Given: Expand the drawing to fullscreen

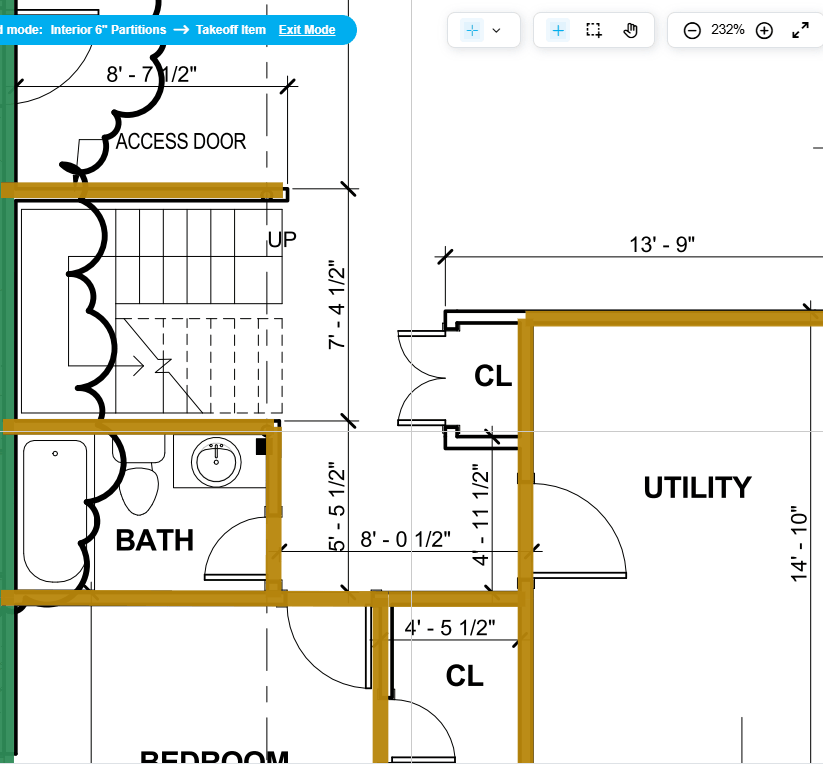Looking at the screenshot, I should (800, 31).
